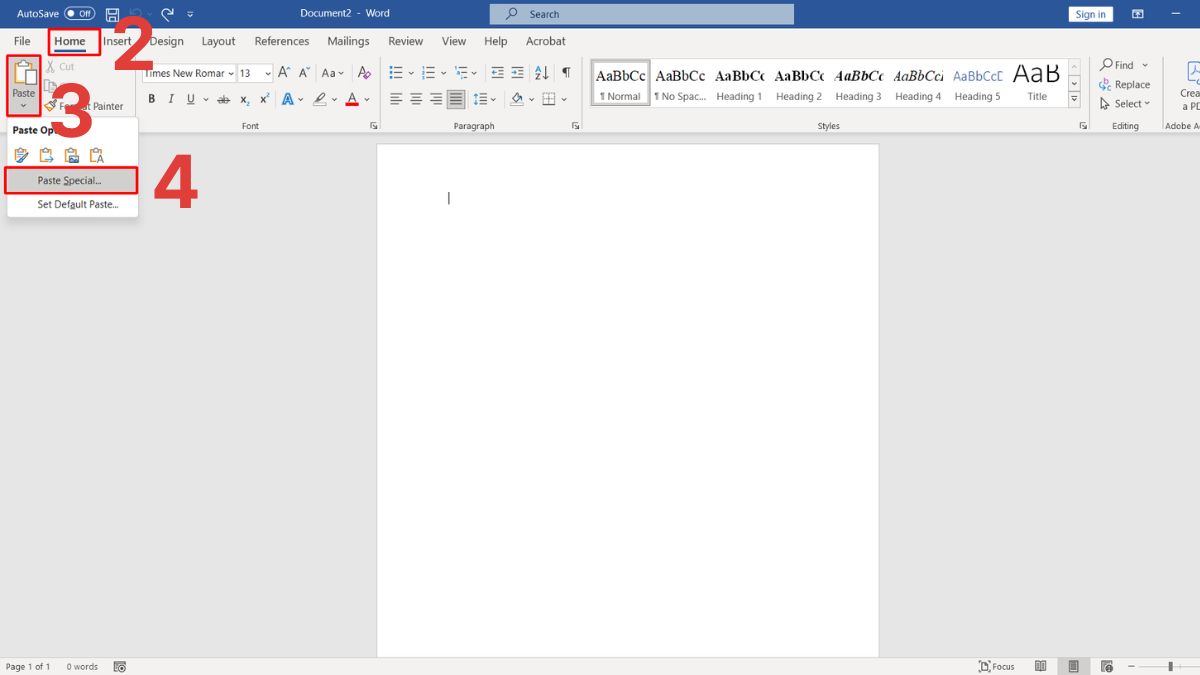
Task: Click inside the Search box
Action: point(640,13)
